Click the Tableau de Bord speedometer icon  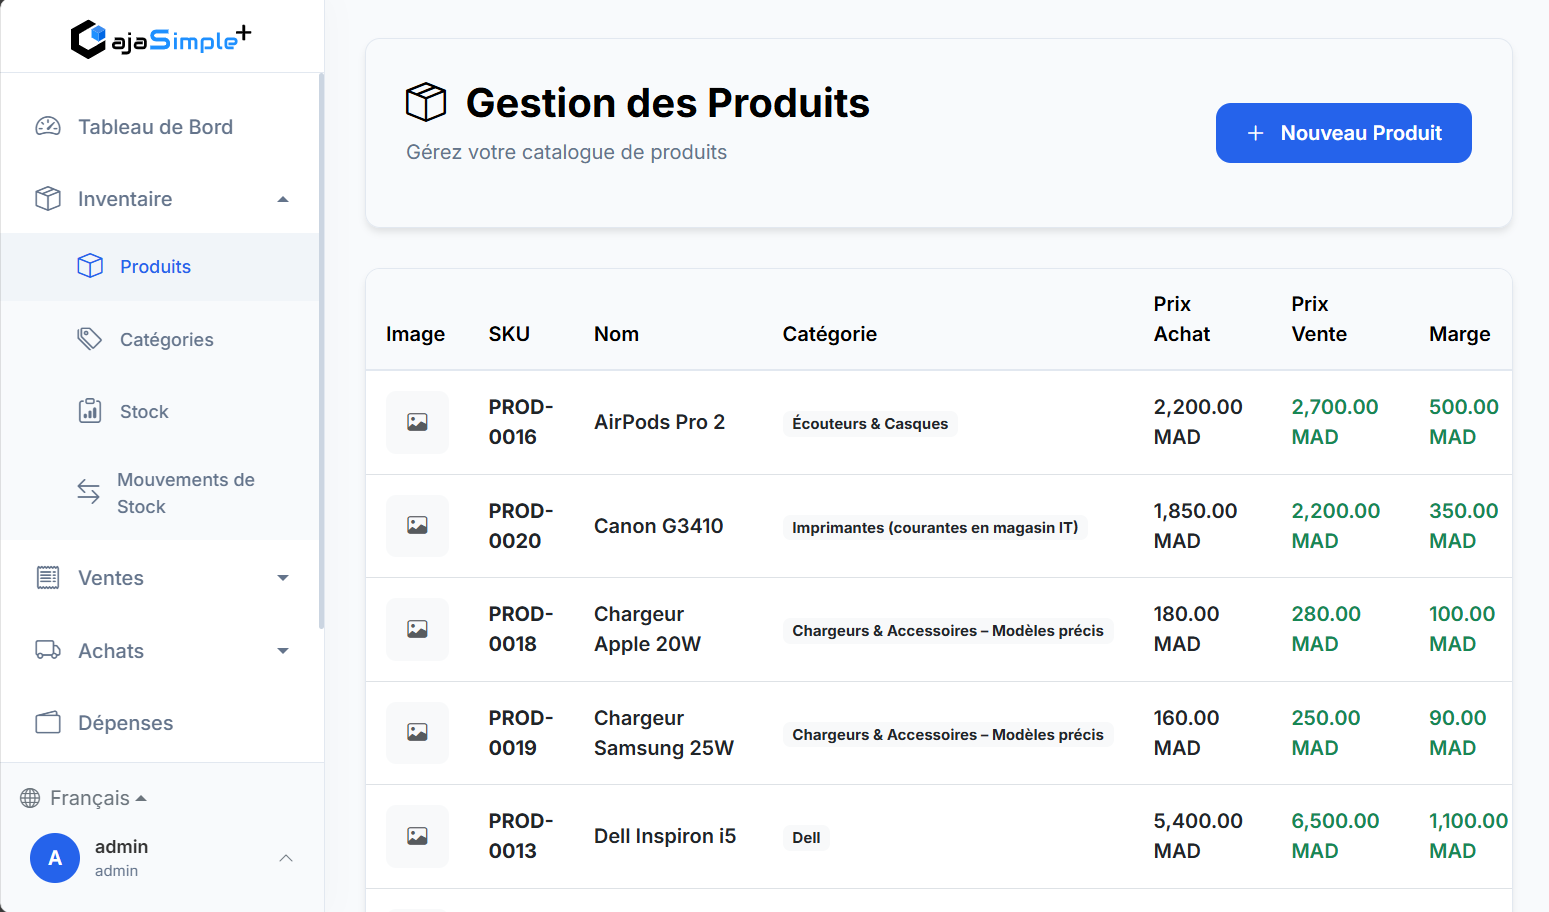(x=48, y=127)
